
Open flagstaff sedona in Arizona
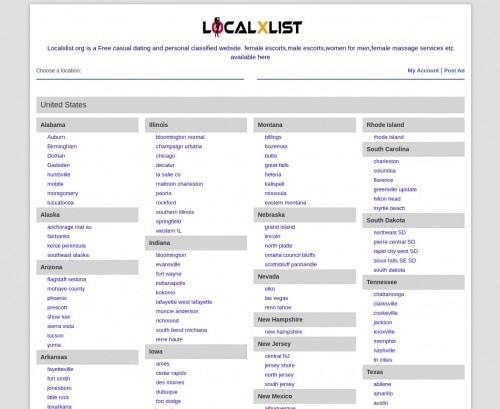(67, 279)
